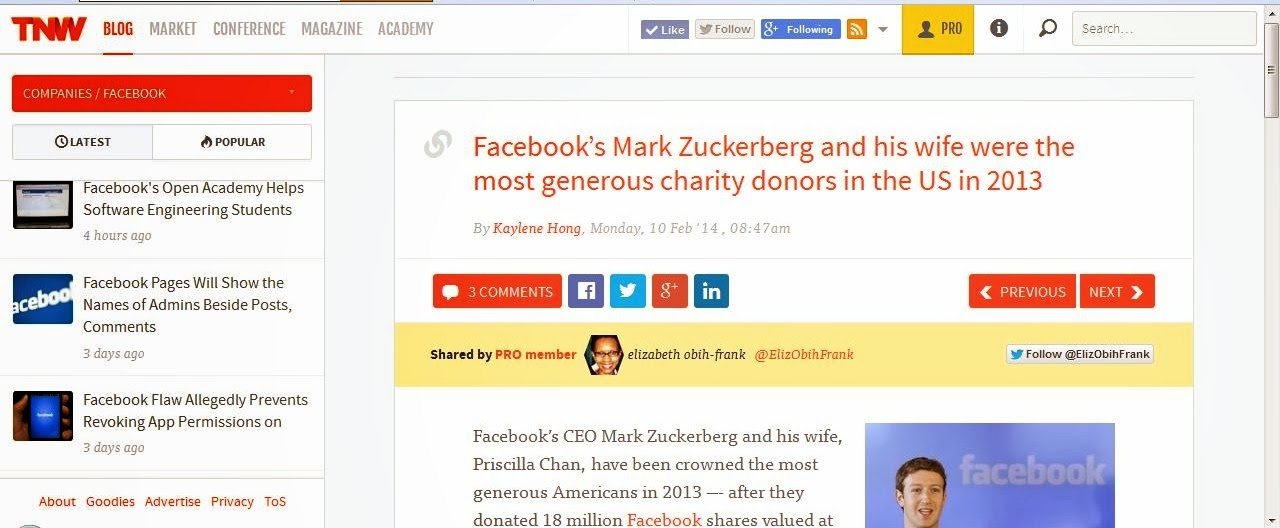The image size is (1280, 528).
Task: Share article on LinkedIn icon
Action: 711,291
